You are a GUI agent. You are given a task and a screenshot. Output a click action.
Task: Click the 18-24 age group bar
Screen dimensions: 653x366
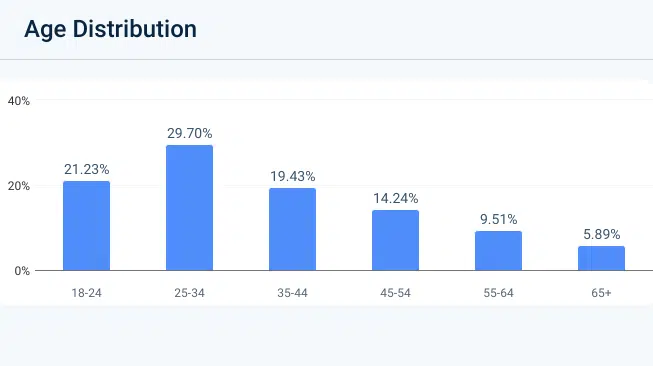(x=87, y=226)
